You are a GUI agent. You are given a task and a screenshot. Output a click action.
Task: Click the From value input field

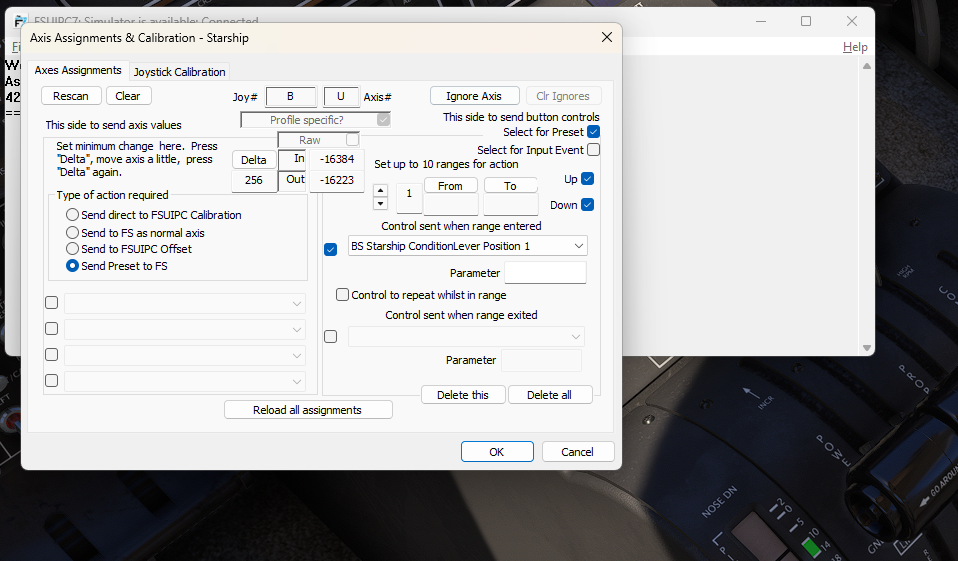click(x=451, y=205)
